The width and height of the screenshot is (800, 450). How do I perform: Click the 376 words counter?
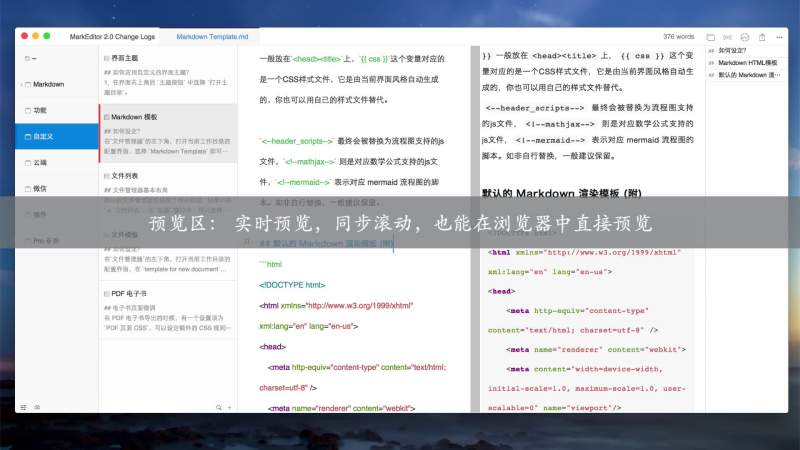pyautogui.click(x=679, y=37)
